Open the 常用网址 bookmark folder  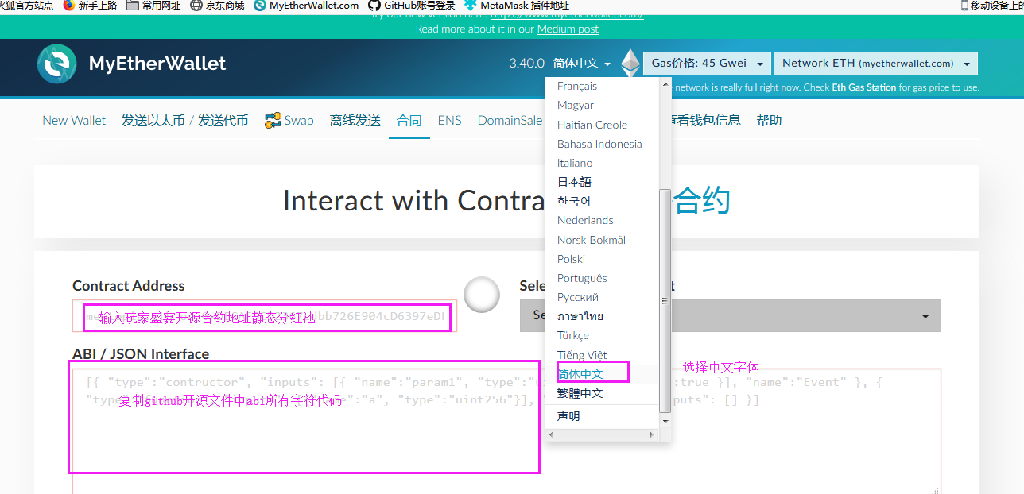click(x=153, y=5)
